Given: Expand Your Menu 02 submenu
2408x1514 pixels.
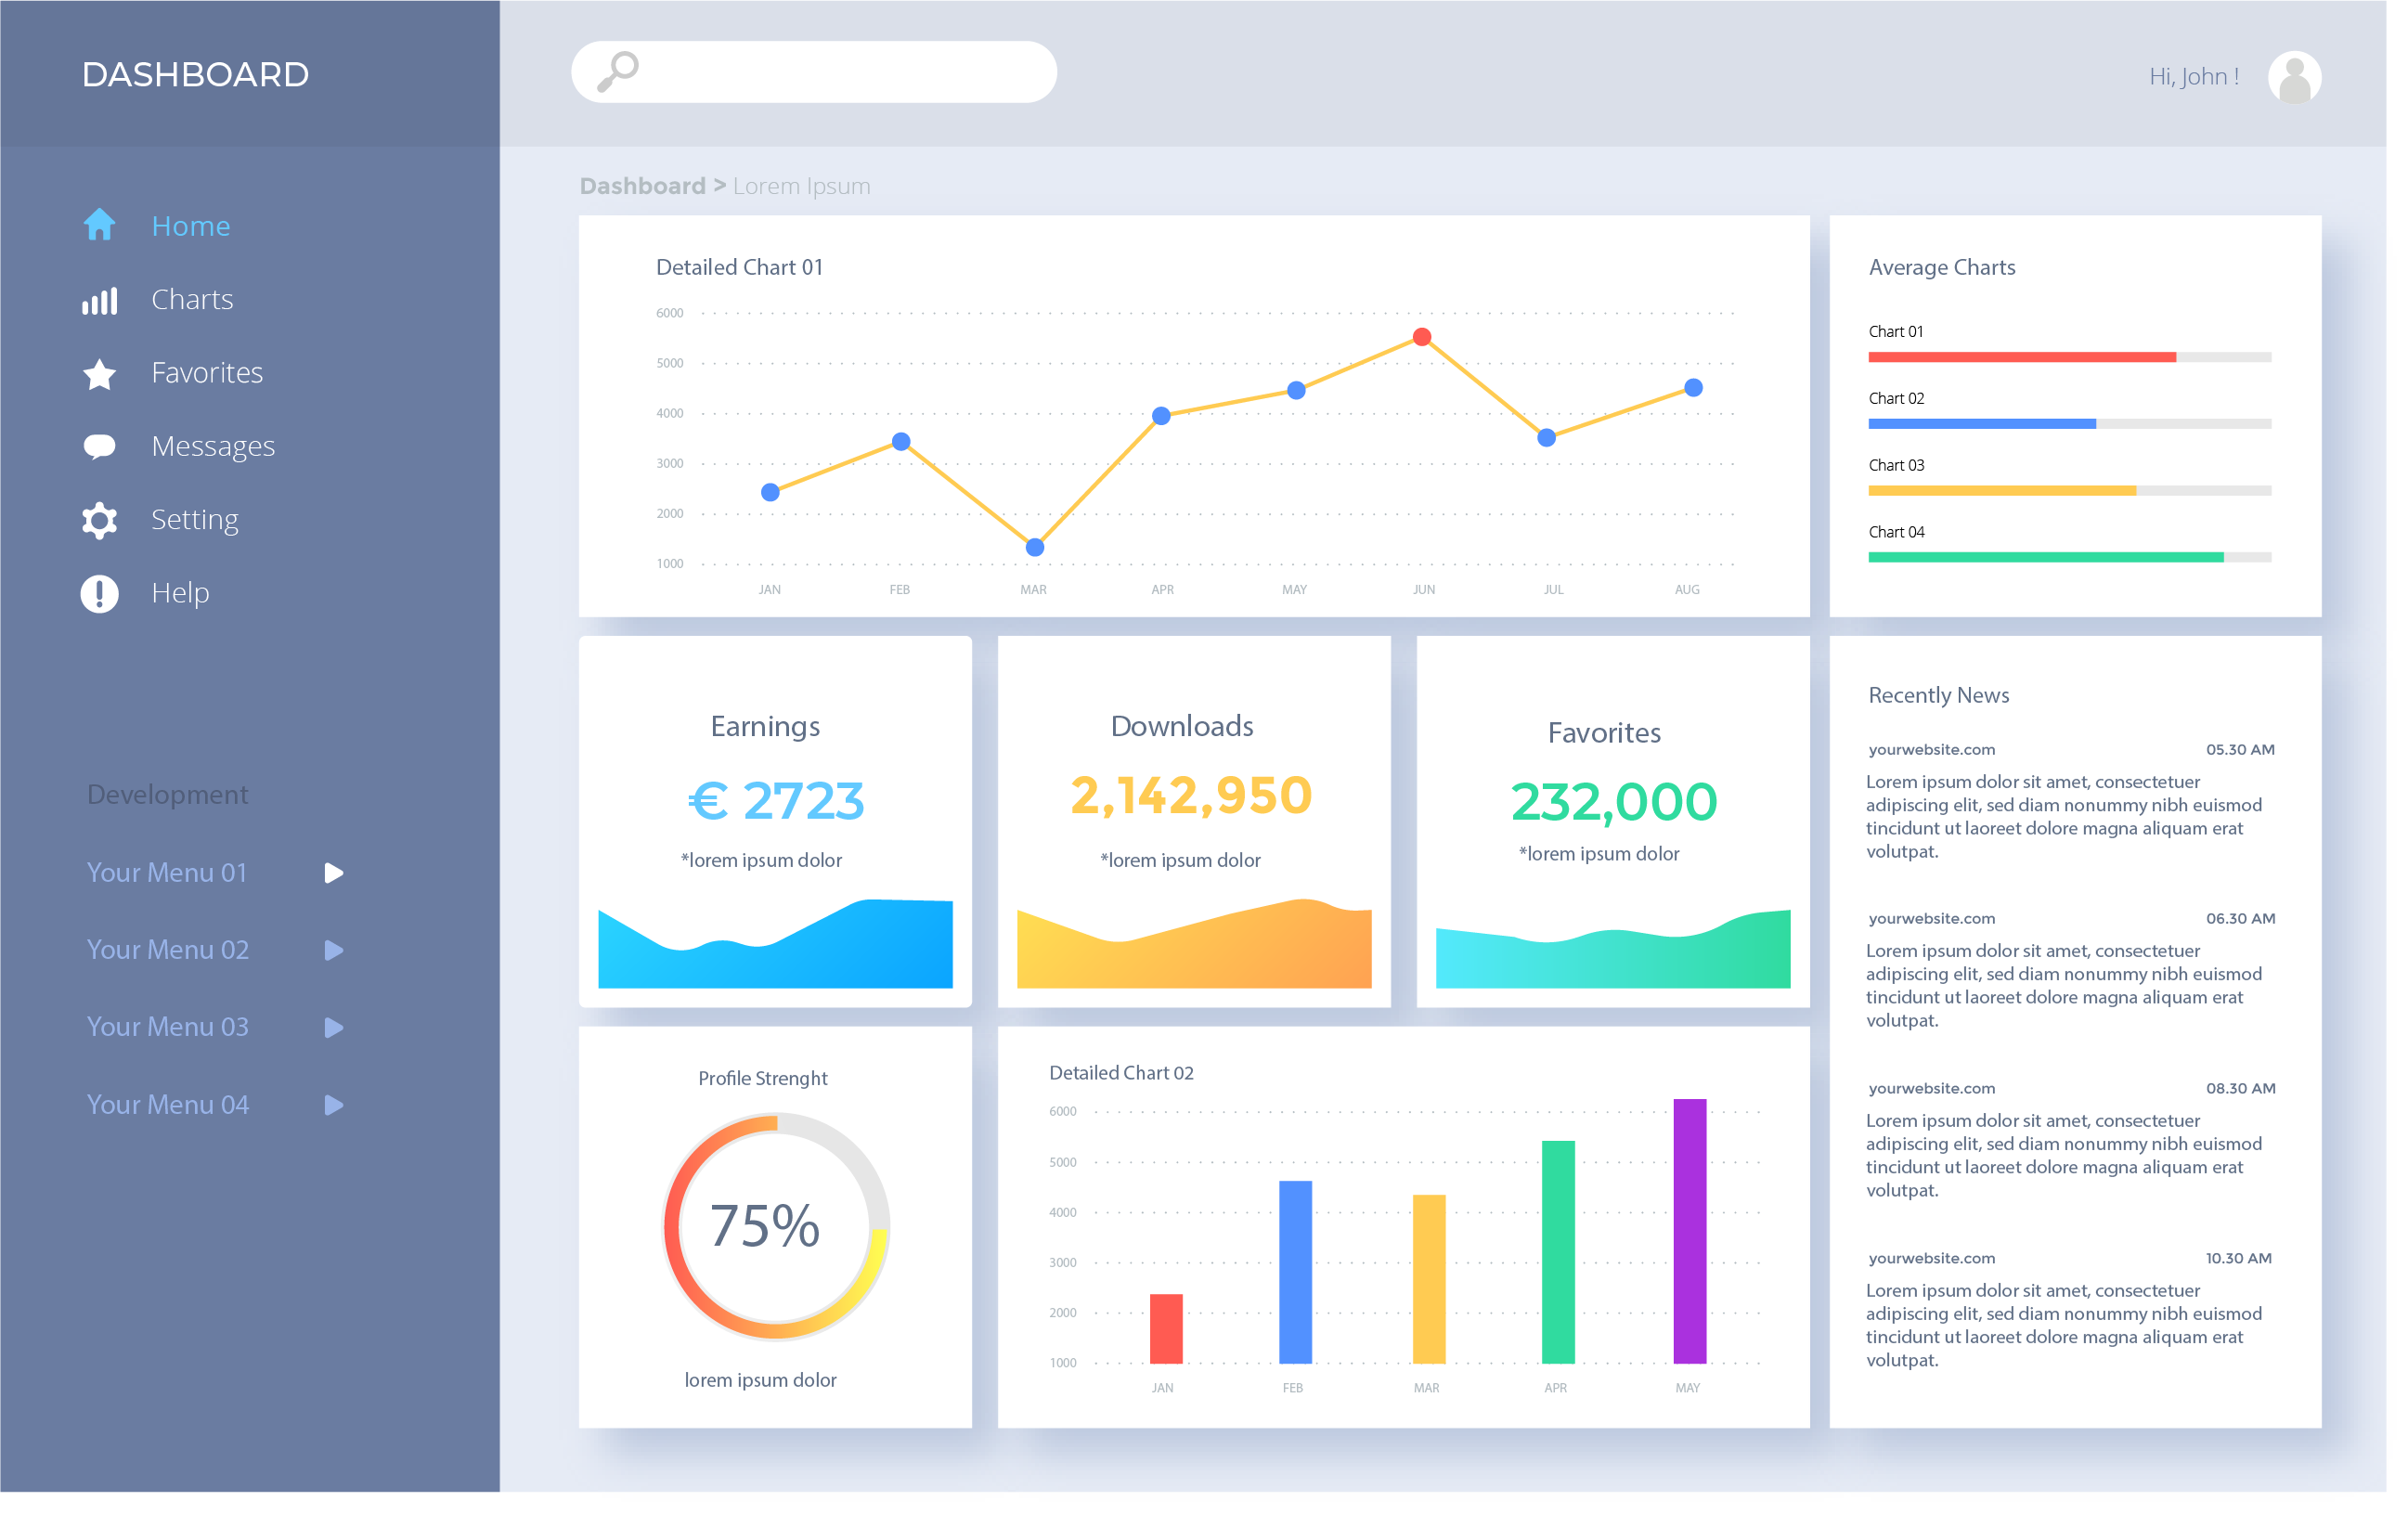Looking at the screenshot, I should (x=334, y=949).
